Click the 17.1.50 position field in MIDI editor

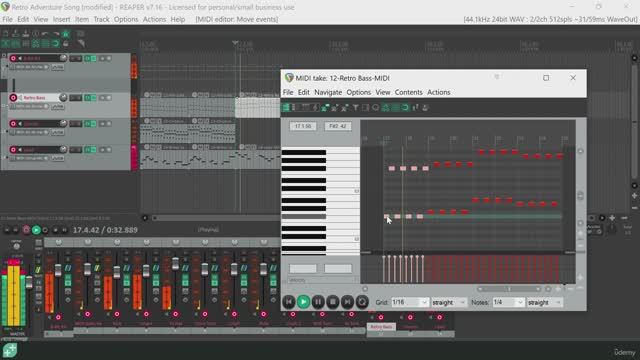[303, 126]
